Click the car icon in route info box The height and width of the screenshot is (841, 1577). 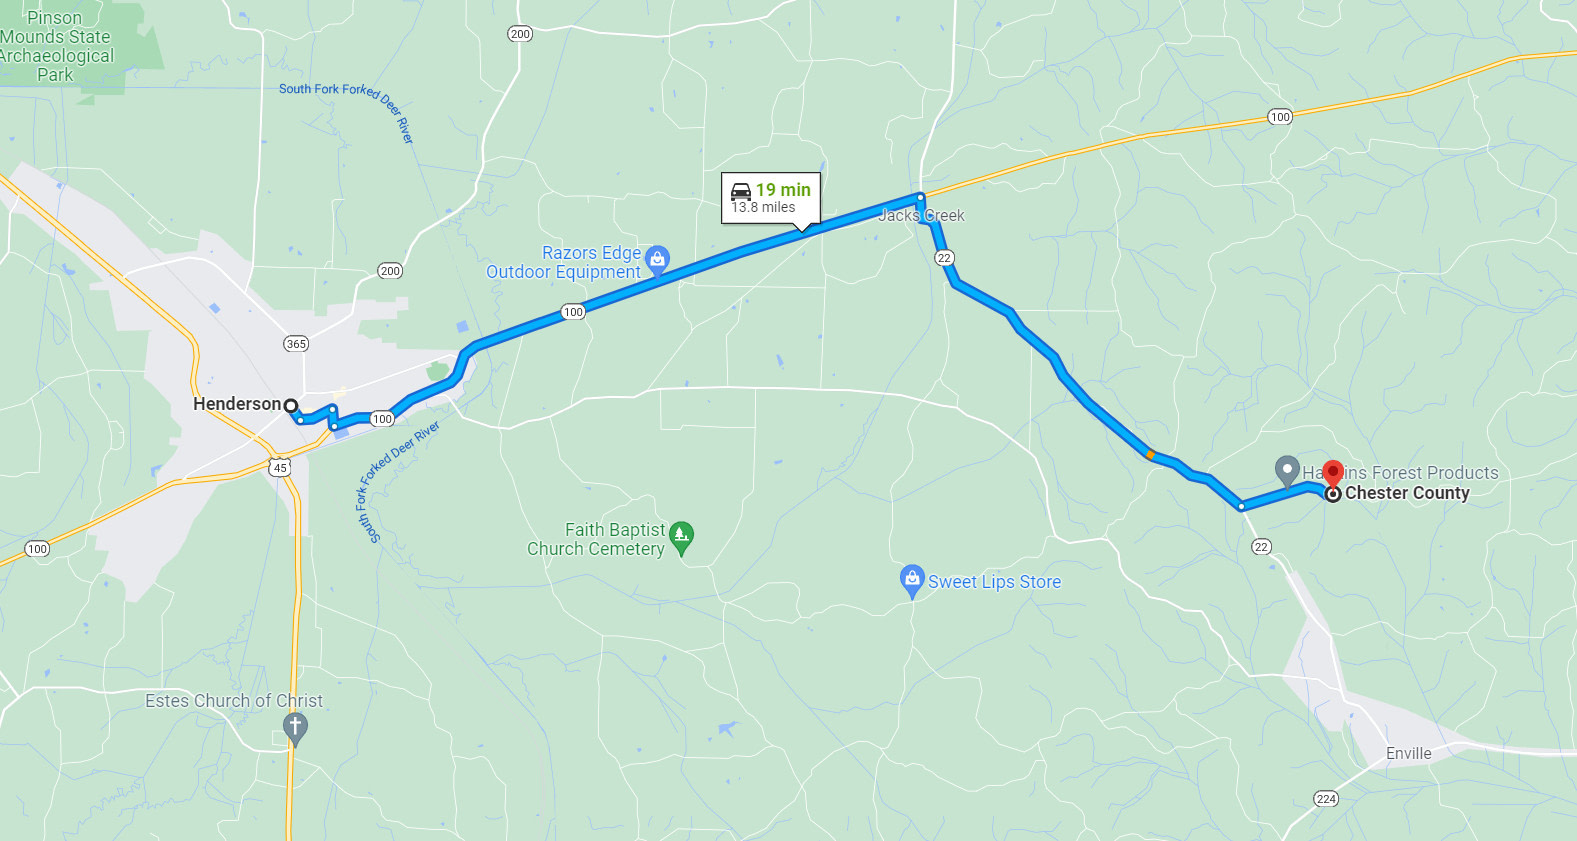[x=741, y=190]
